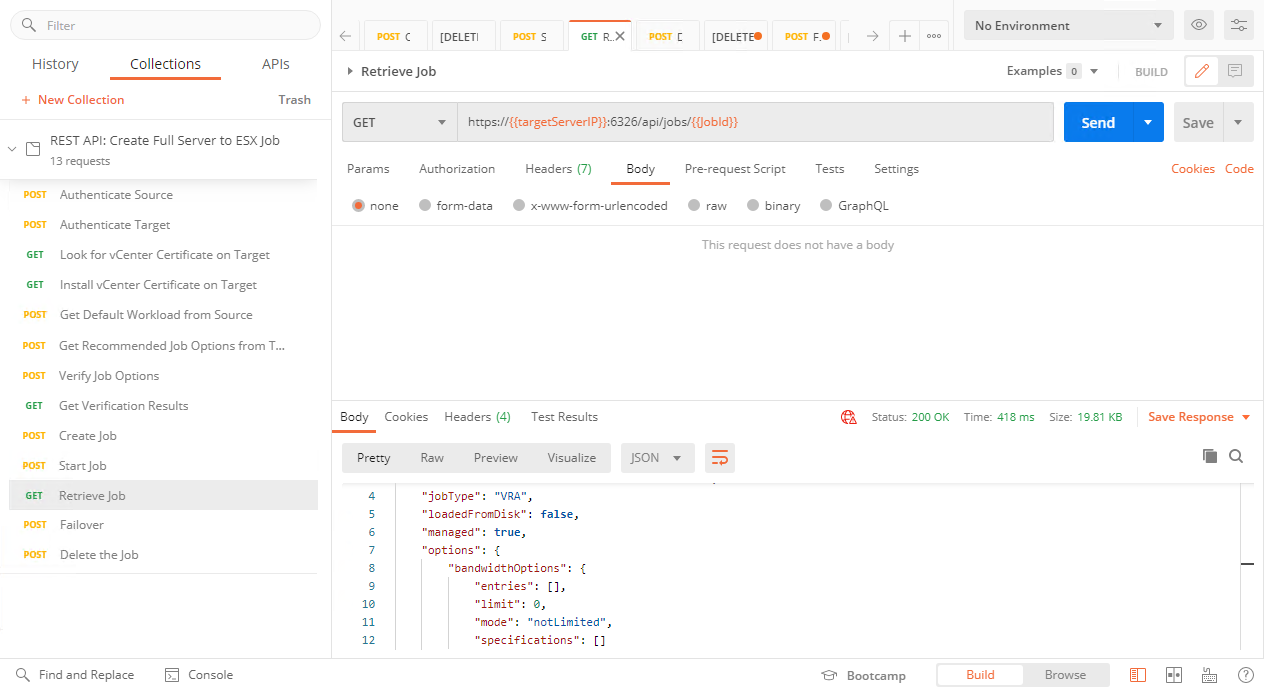1264x691 pixels.
Task: Open the comments icon next to the pencil
Action: pos(1235,71)
